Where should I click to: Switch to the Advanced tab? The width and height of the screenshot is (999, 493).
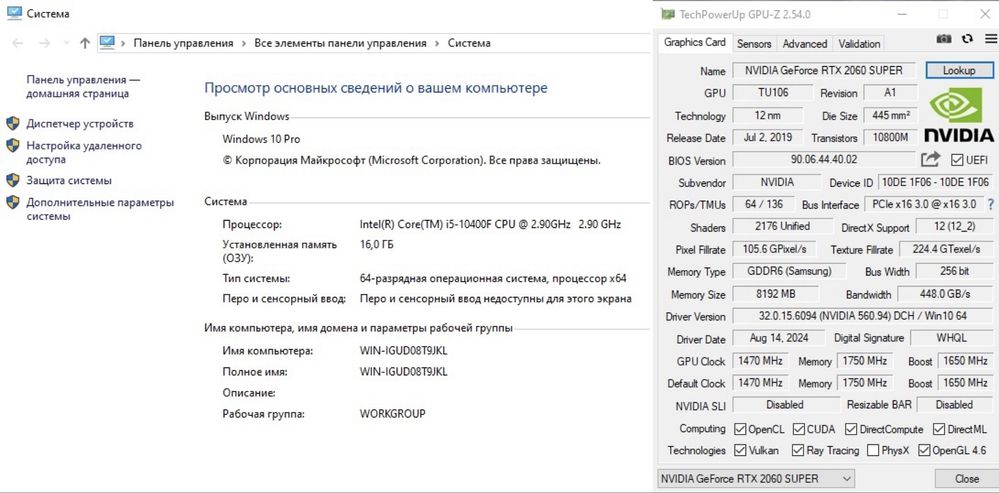coord(805,44)
